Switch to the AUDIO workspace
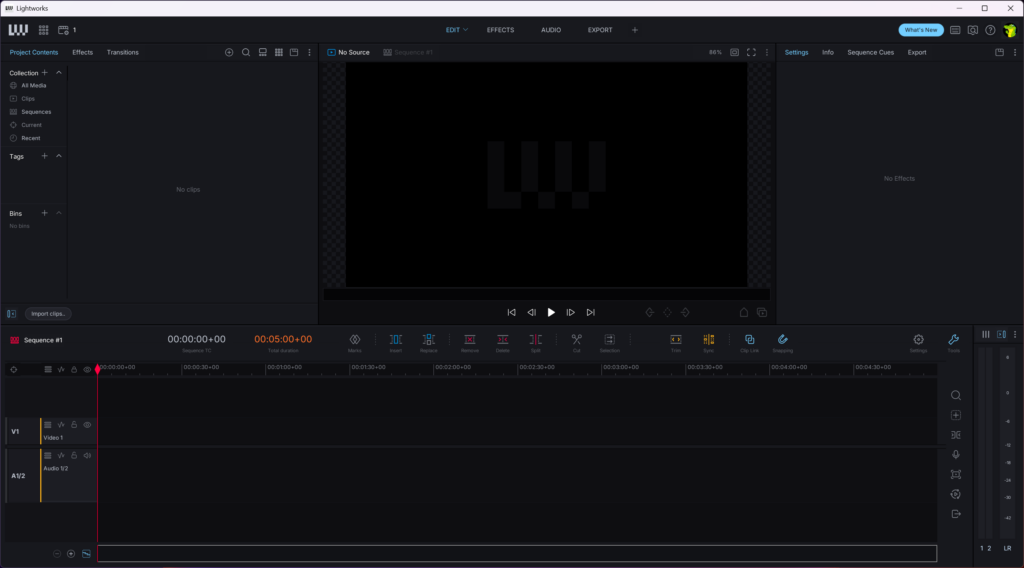Screen dimensions: 1024x568 pyautogui.click(x=551, y=30)
